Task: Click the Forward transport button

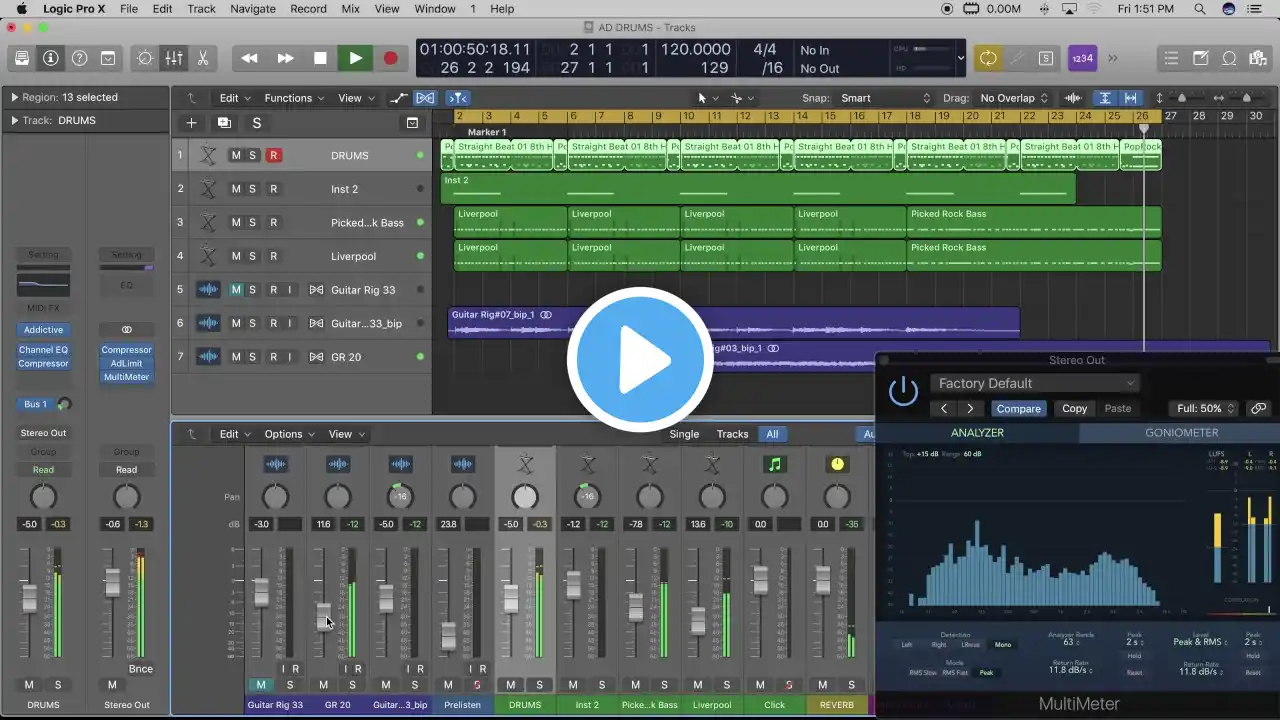Action: (285, 58)
